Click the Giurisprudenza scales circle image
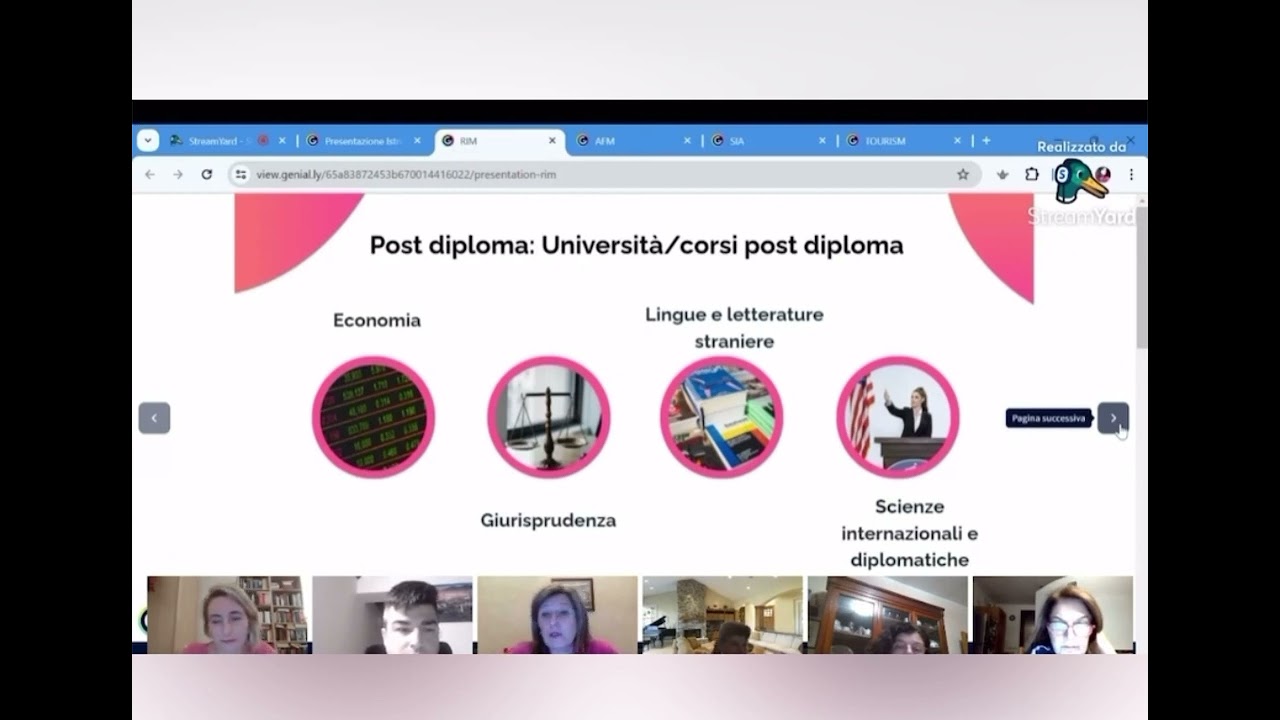The width and height of the screenshot is (1280, 720). pyautogui.click(x=548, y=417)
